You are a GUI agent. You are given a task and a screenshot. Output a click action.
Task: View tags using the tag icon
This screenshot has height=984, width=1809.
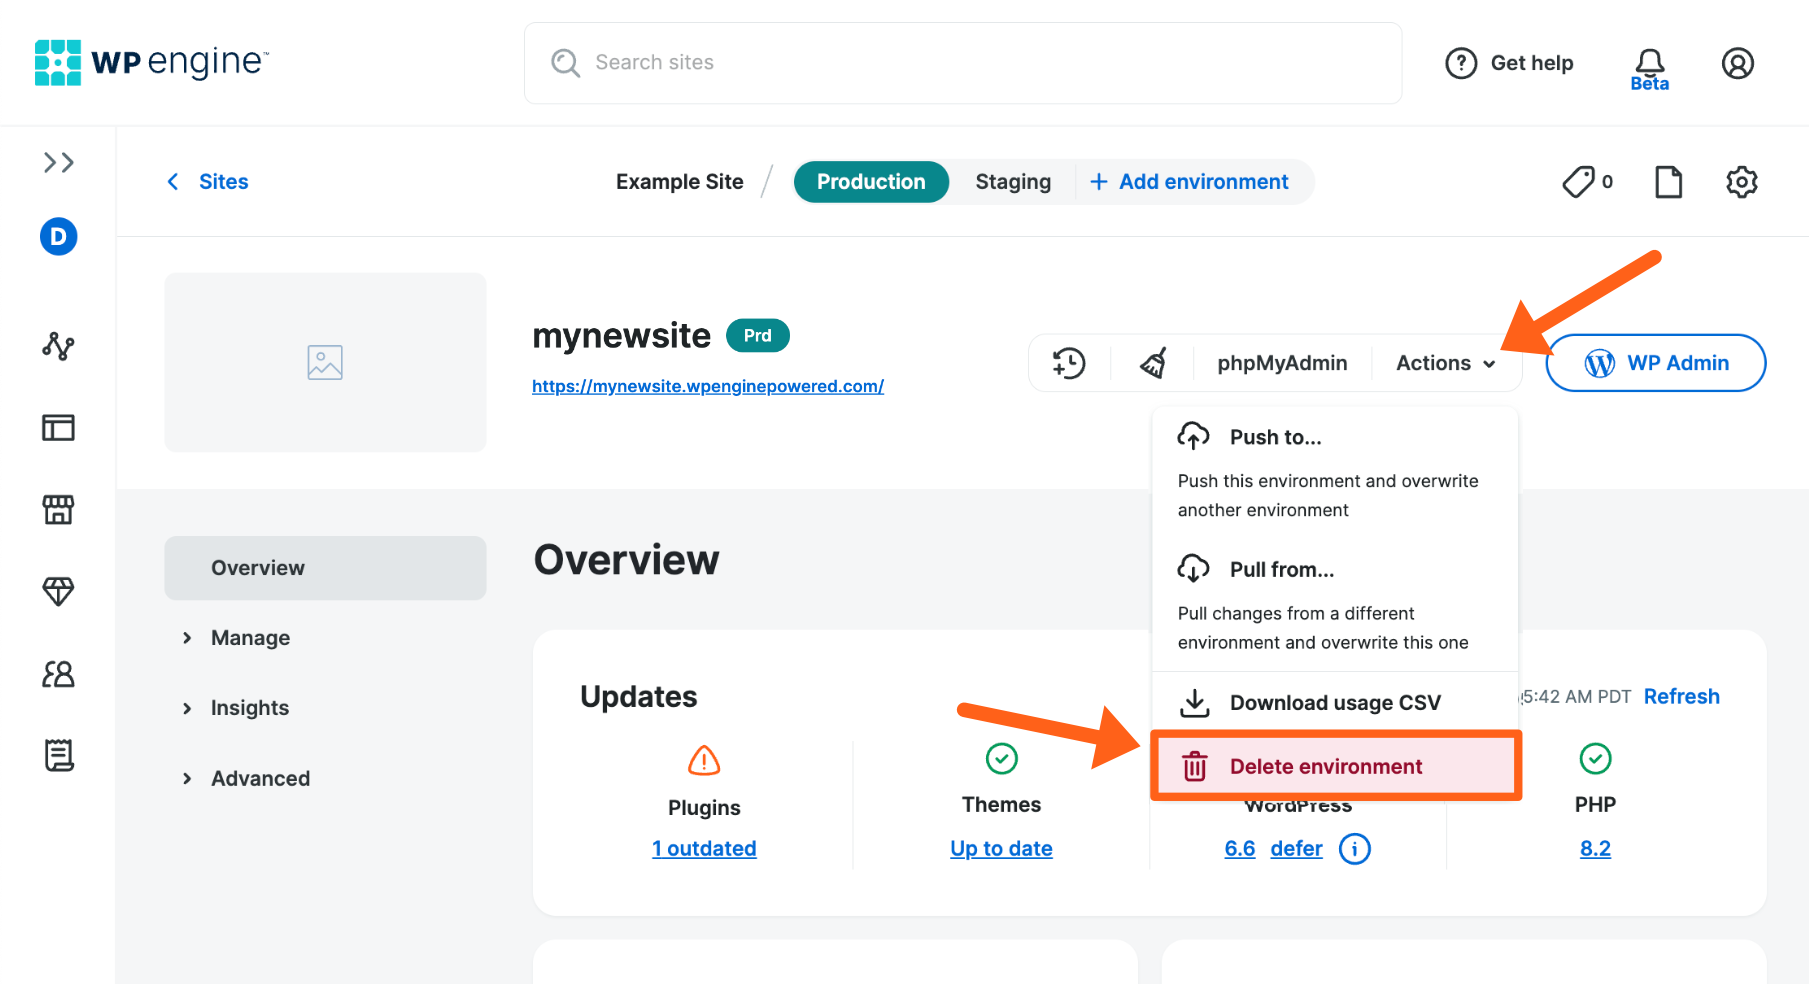tap(1580, 181)
